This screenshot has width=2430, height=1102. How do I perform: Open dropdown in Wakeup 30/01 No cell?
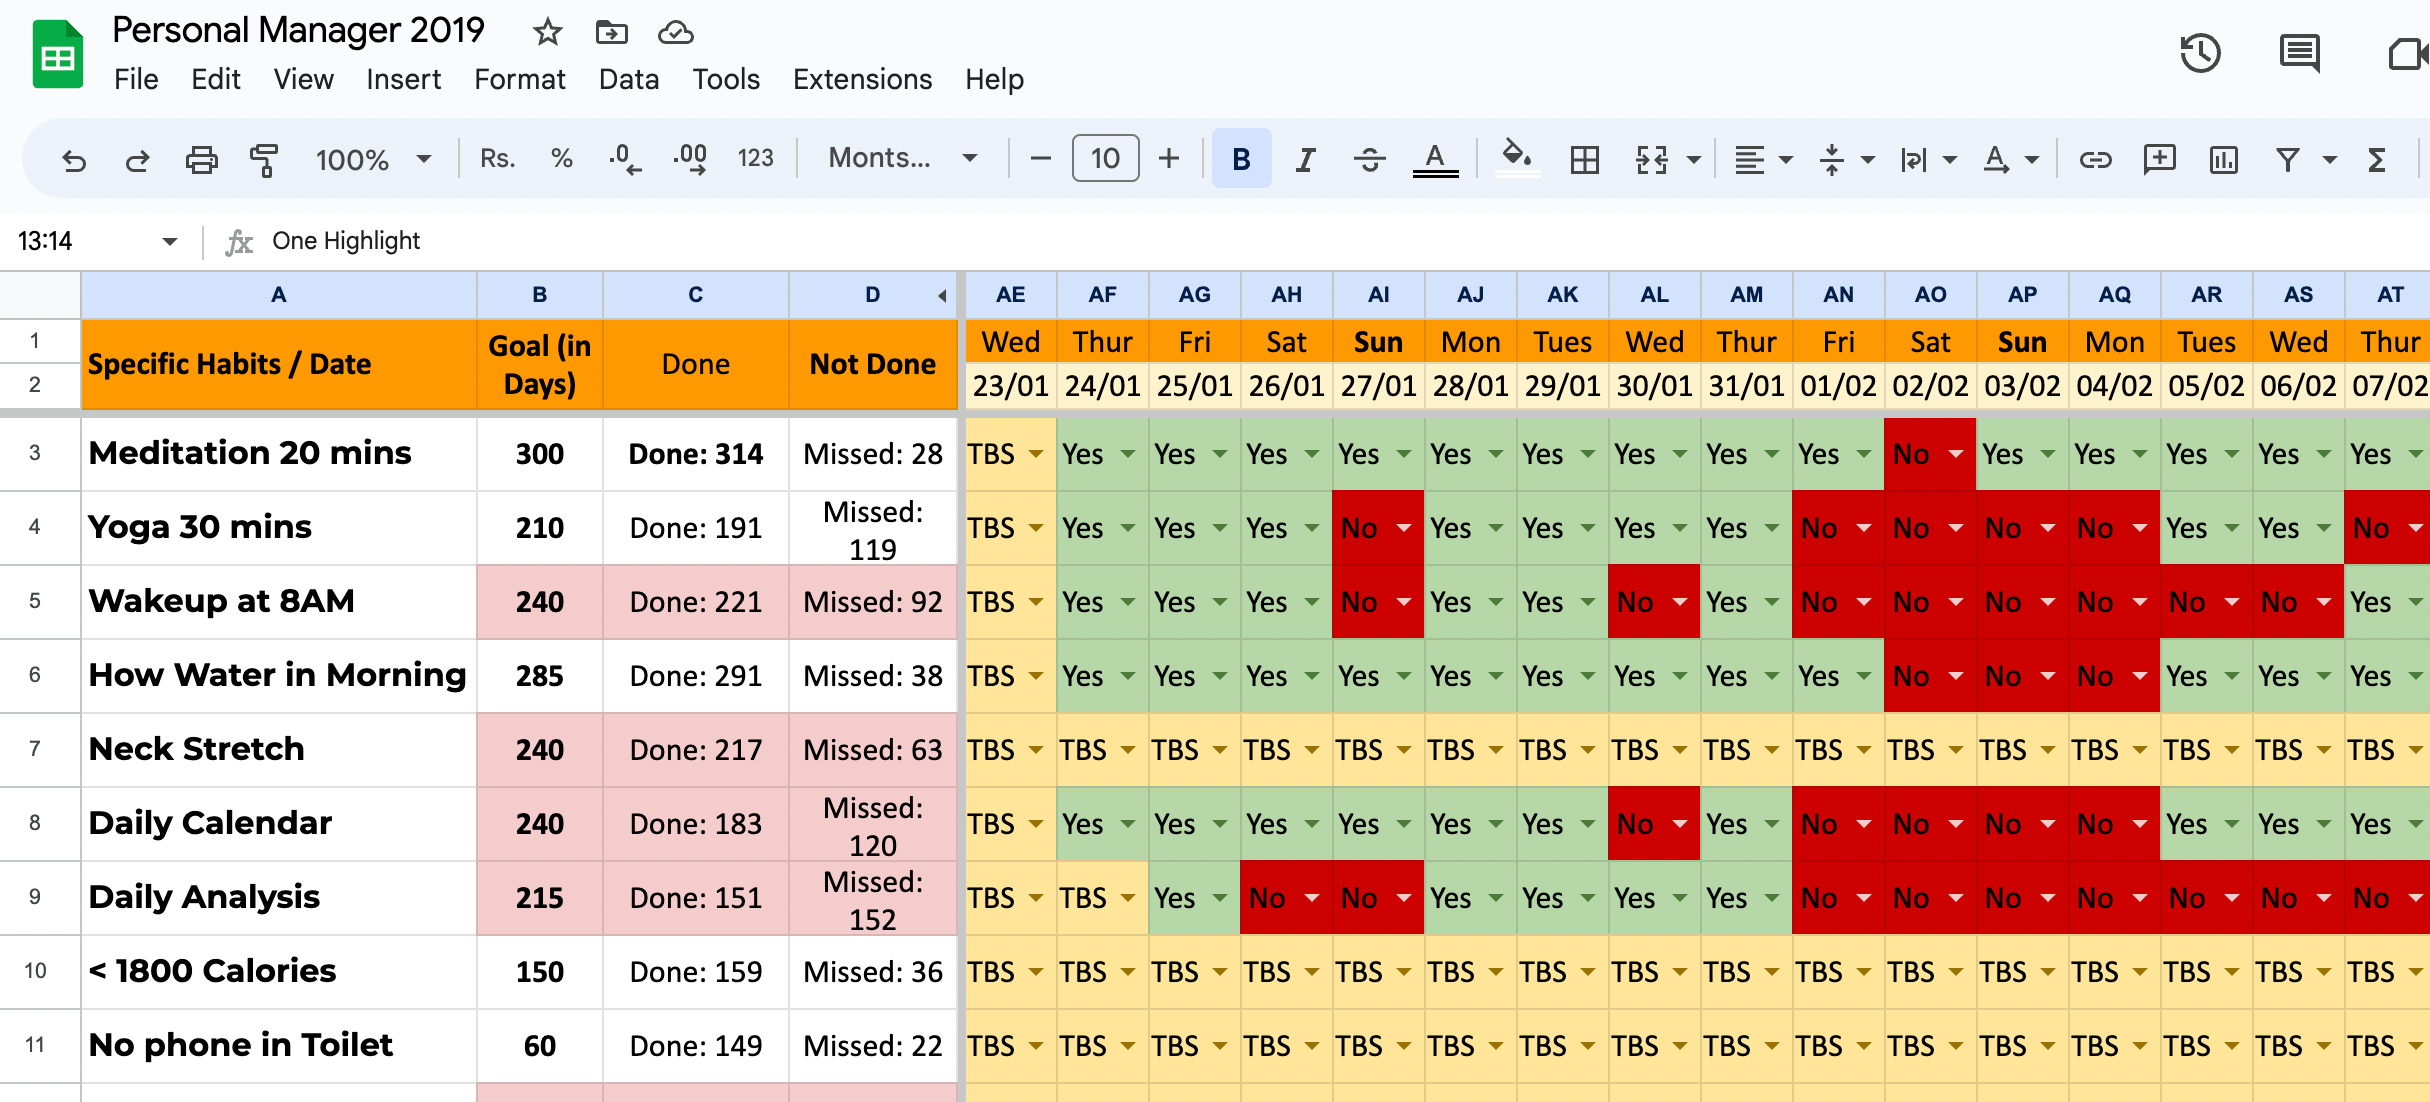pos(1680,602)
